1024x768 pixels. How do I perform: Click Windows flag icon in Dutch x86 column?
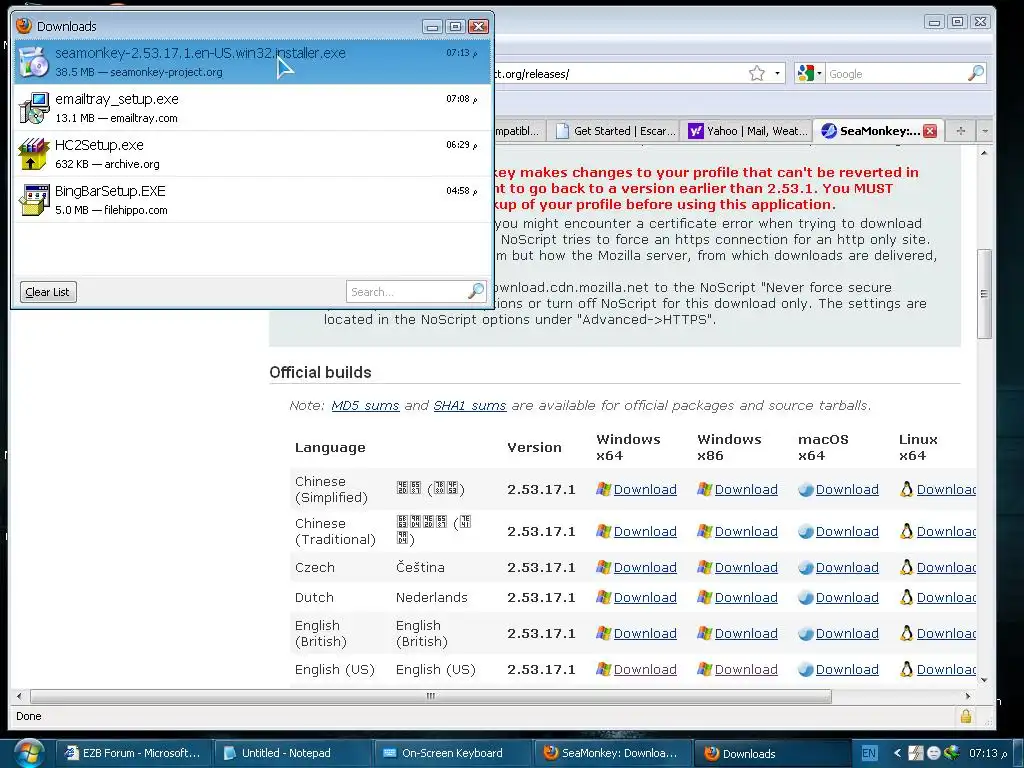click(x=704, y=597)
